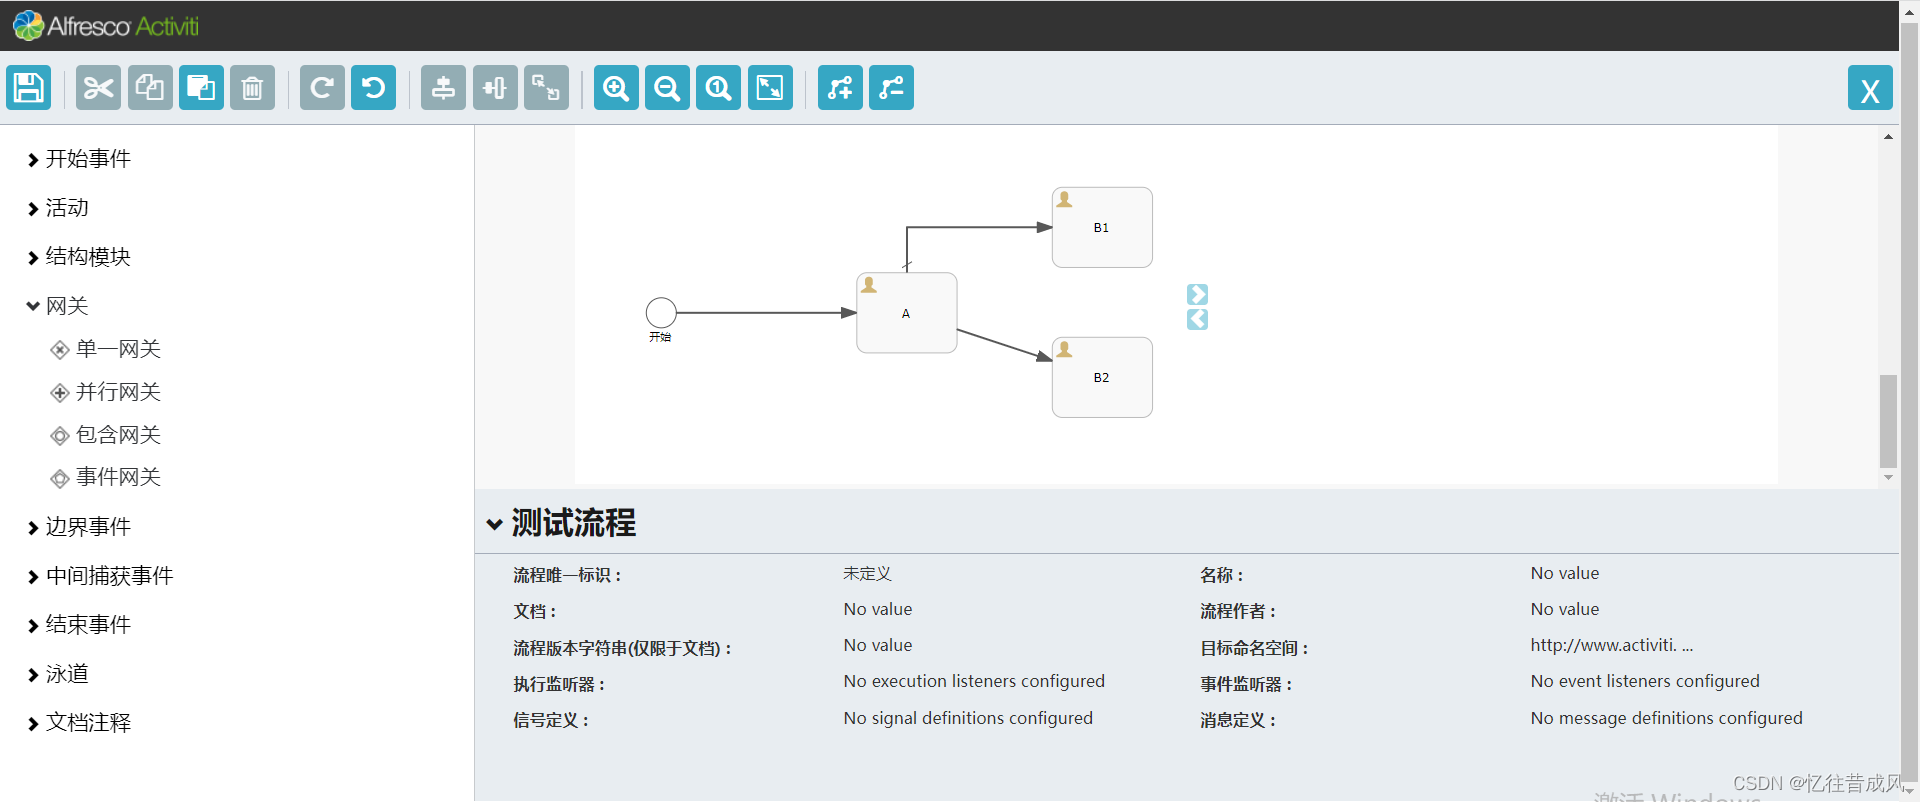Expand the 泳道 palette group
Image resolution: width=1920 pixels, height=802 pixels.
[59, 674]
